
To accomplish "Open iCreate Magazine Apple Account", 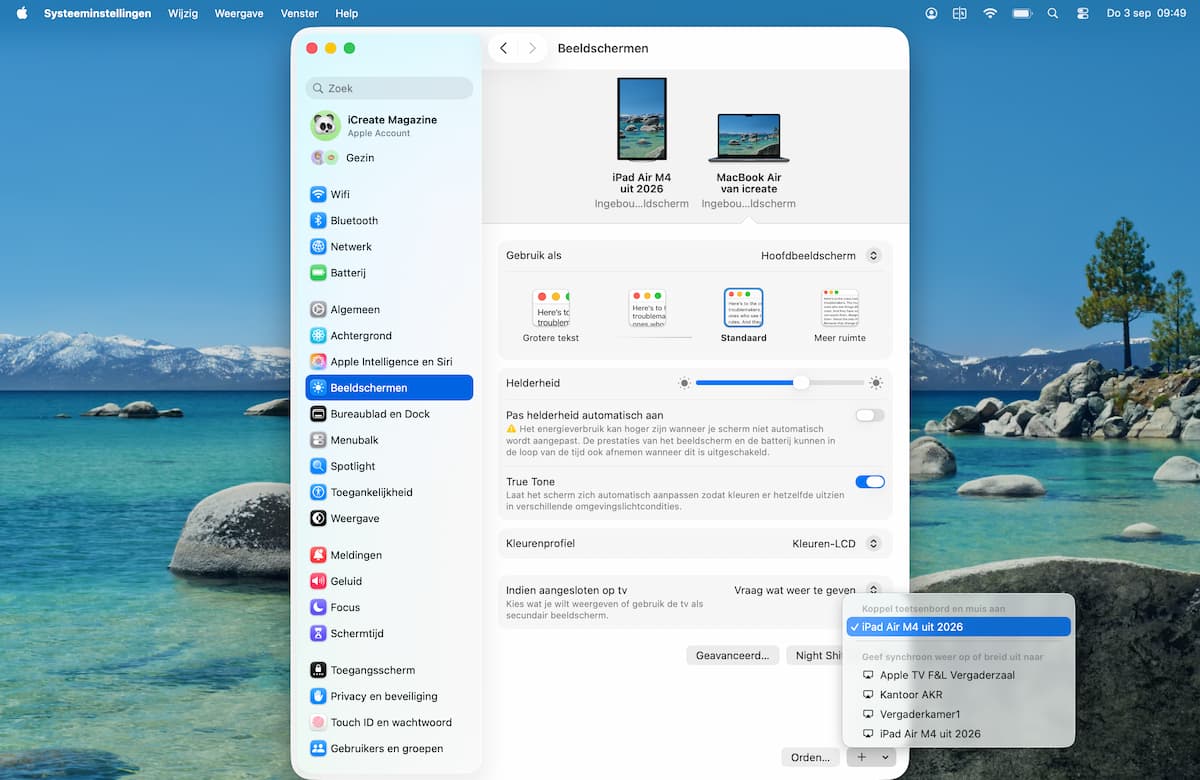I will (x=389, y=125).
